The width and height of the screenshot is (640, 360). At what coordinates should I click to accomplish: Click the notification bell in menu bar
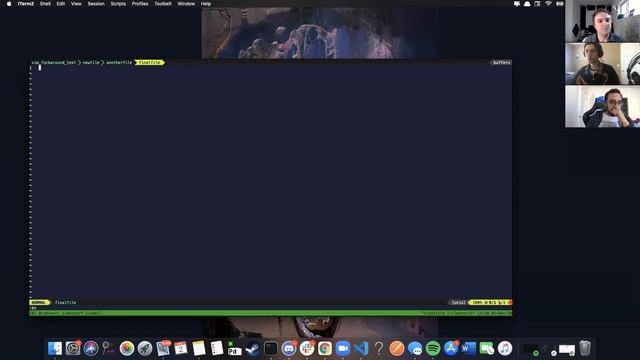(527, 4)
